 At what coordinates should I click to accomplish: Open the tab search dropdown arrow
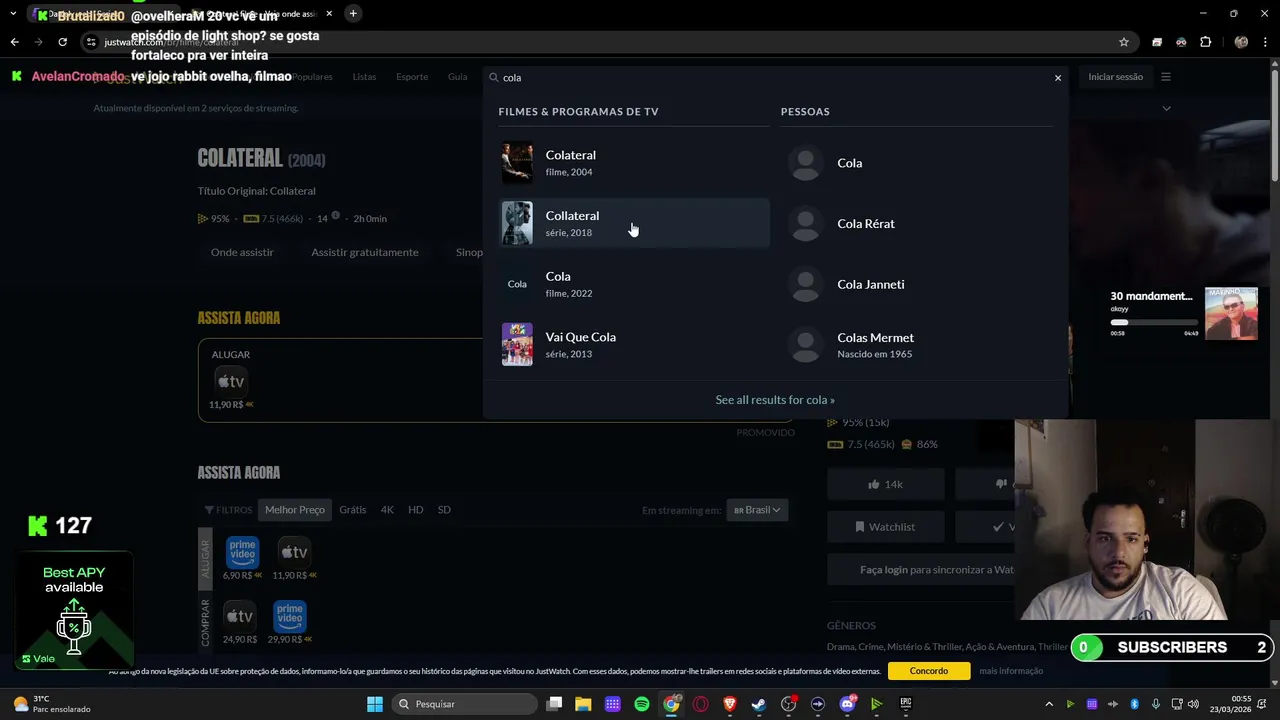13,13
